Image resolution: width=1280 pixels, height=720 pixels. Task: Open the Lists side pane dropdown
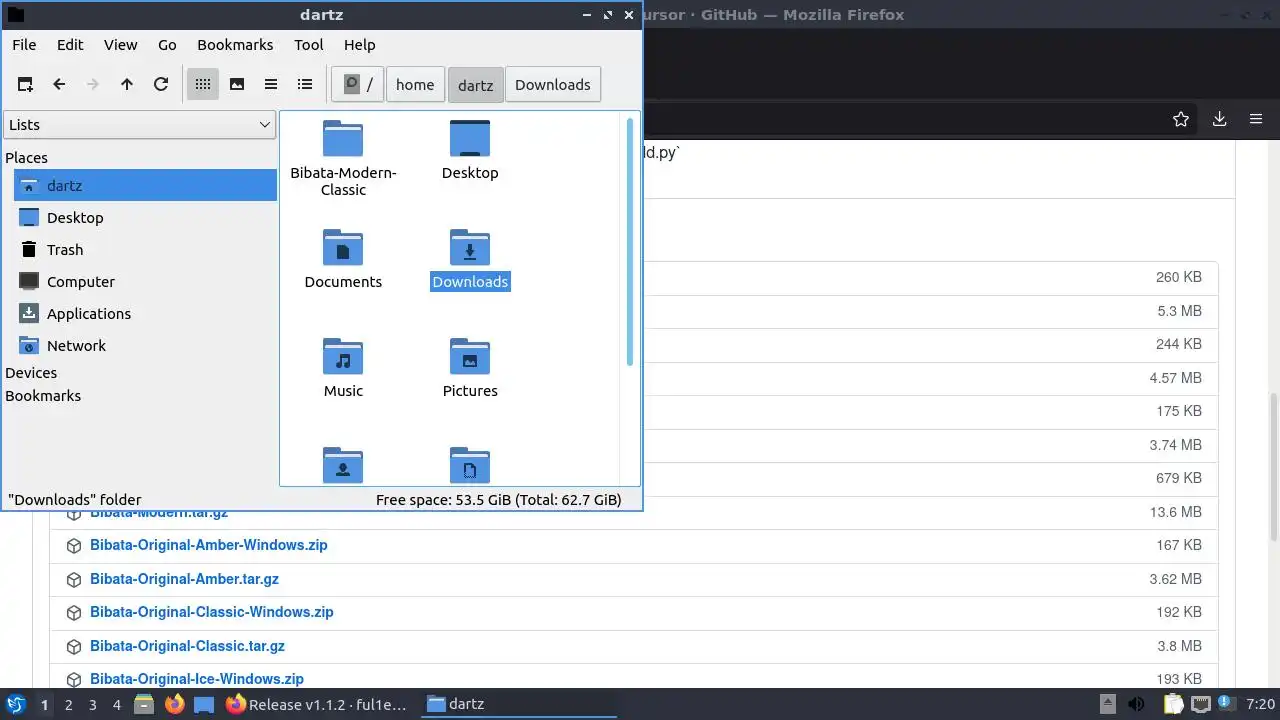point(140,125)
